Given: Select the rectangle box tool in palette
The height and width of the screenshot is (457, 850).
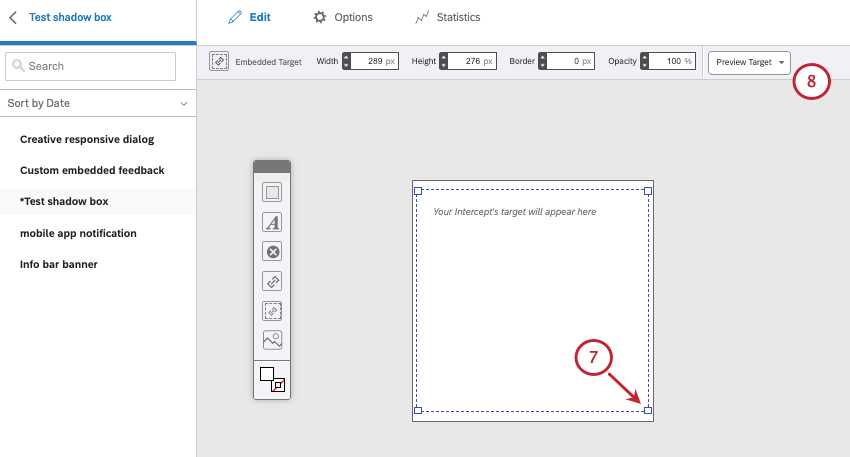Looking at the screenshot, I should click(x=272, y=192).
